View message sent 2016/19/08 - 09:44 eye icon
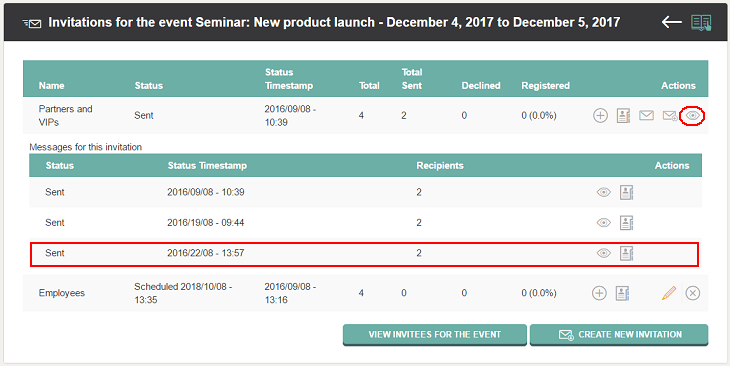The image size is (730, 366). [x=604, y=223]
